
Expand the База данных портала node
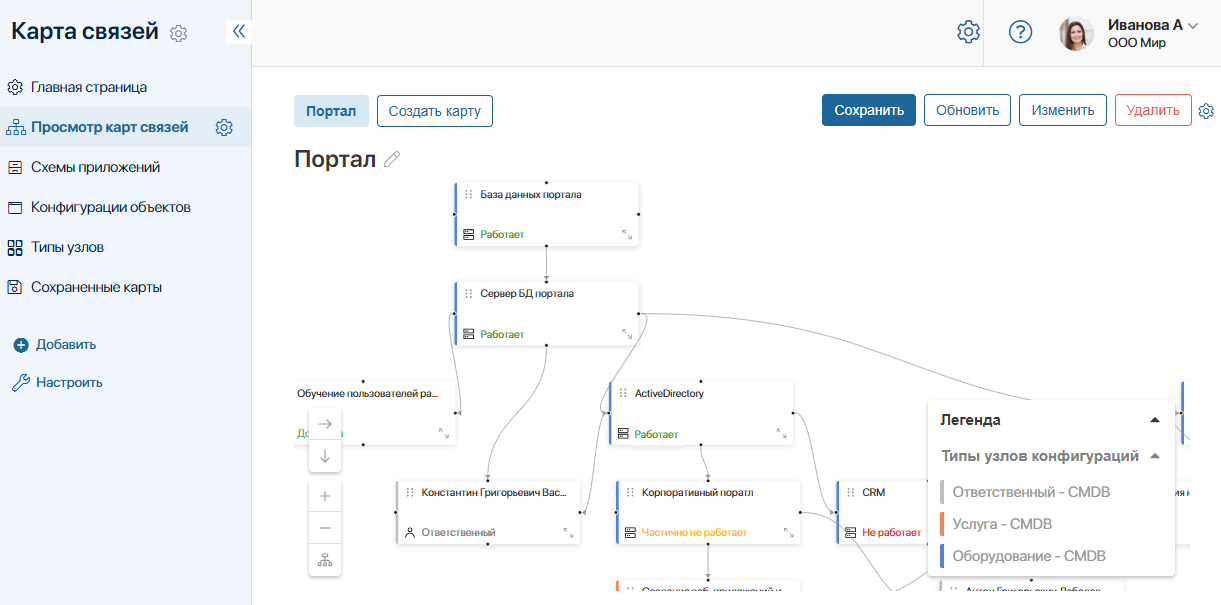627,234
